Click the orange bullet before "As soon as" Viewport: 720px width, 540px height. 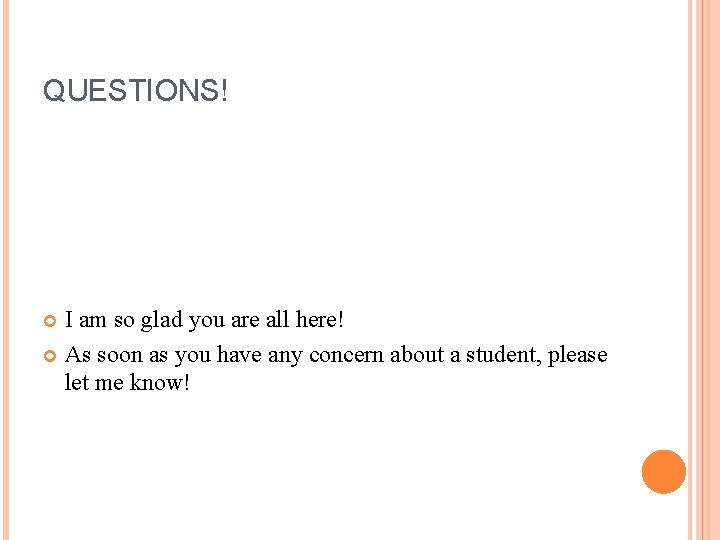click(x=51, y=357)
